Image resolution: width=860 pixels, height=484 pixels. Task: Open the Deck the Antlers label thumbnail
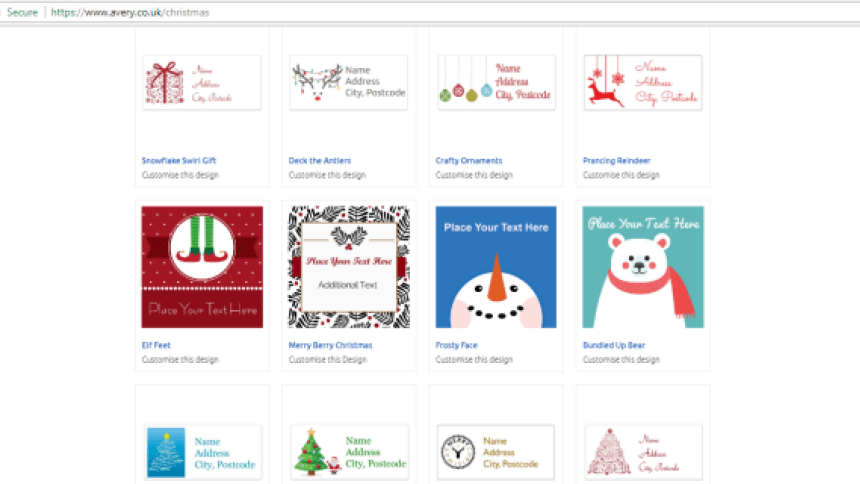(x=349, y=82)
